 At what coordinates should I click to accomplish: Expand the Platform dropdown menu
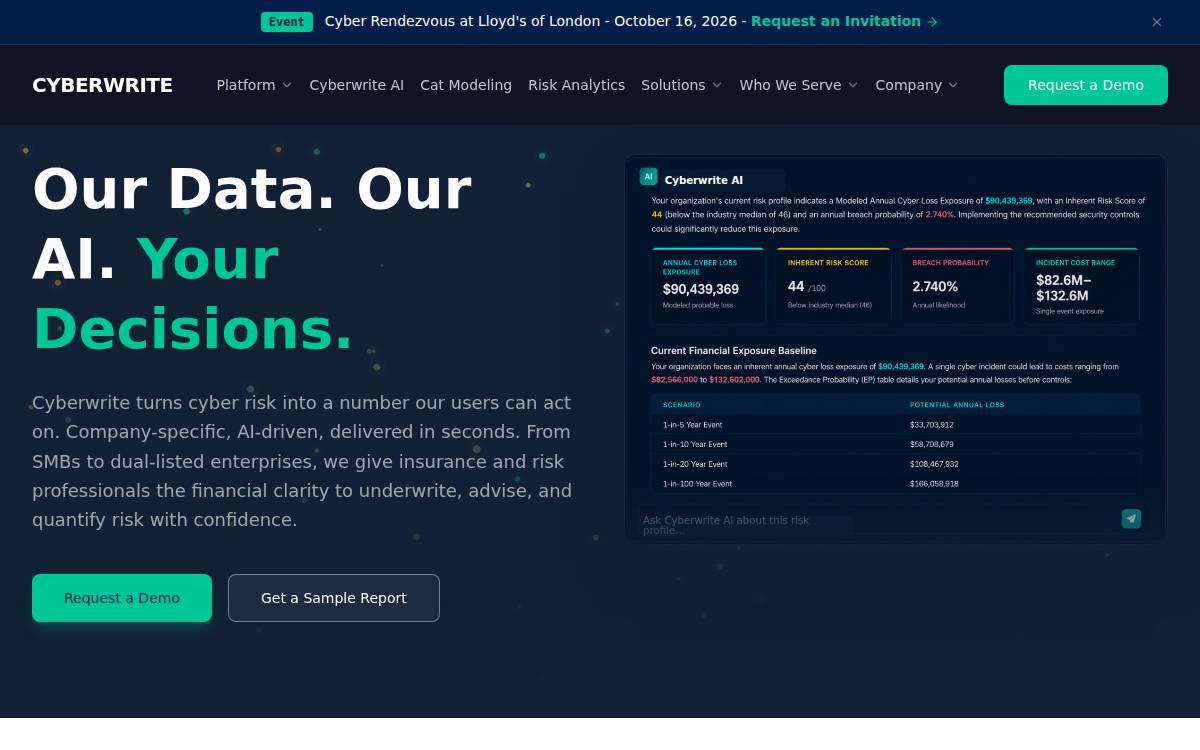254,85
